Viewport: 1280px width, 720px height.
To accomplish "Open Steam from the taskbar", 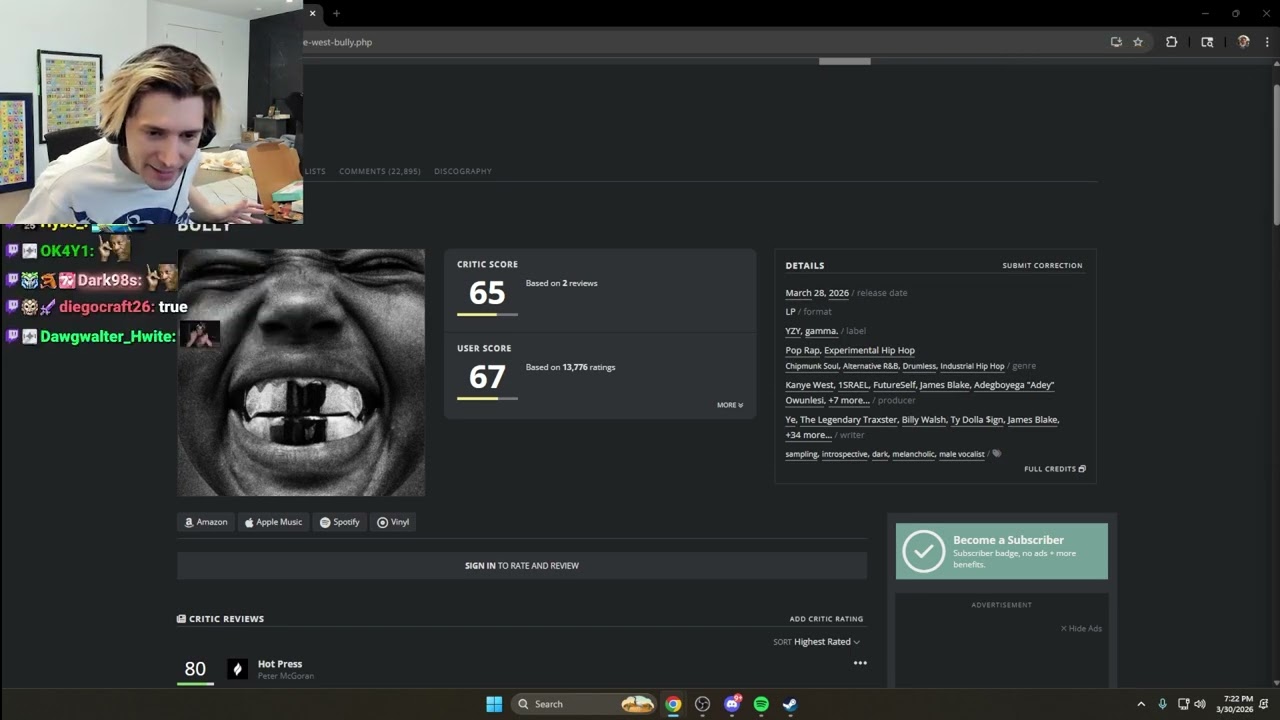I will pyautogui.click(x=790, y=704).
